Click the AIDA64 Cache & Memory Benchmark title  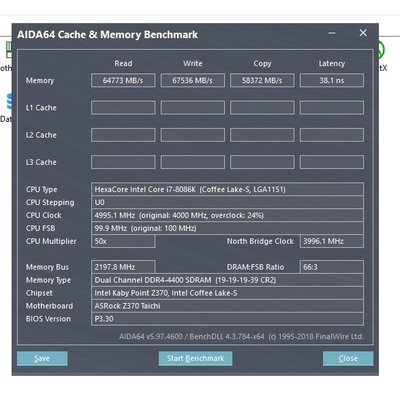click(x=107, y=35)
